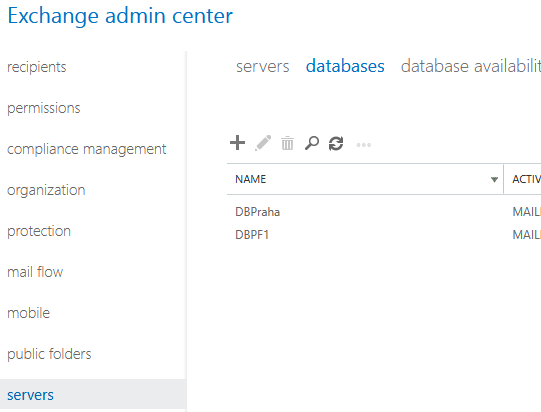Open recipients in left navigation
Image resolution: width=541 pixels, height=412 pixels.
coord(37,67)
